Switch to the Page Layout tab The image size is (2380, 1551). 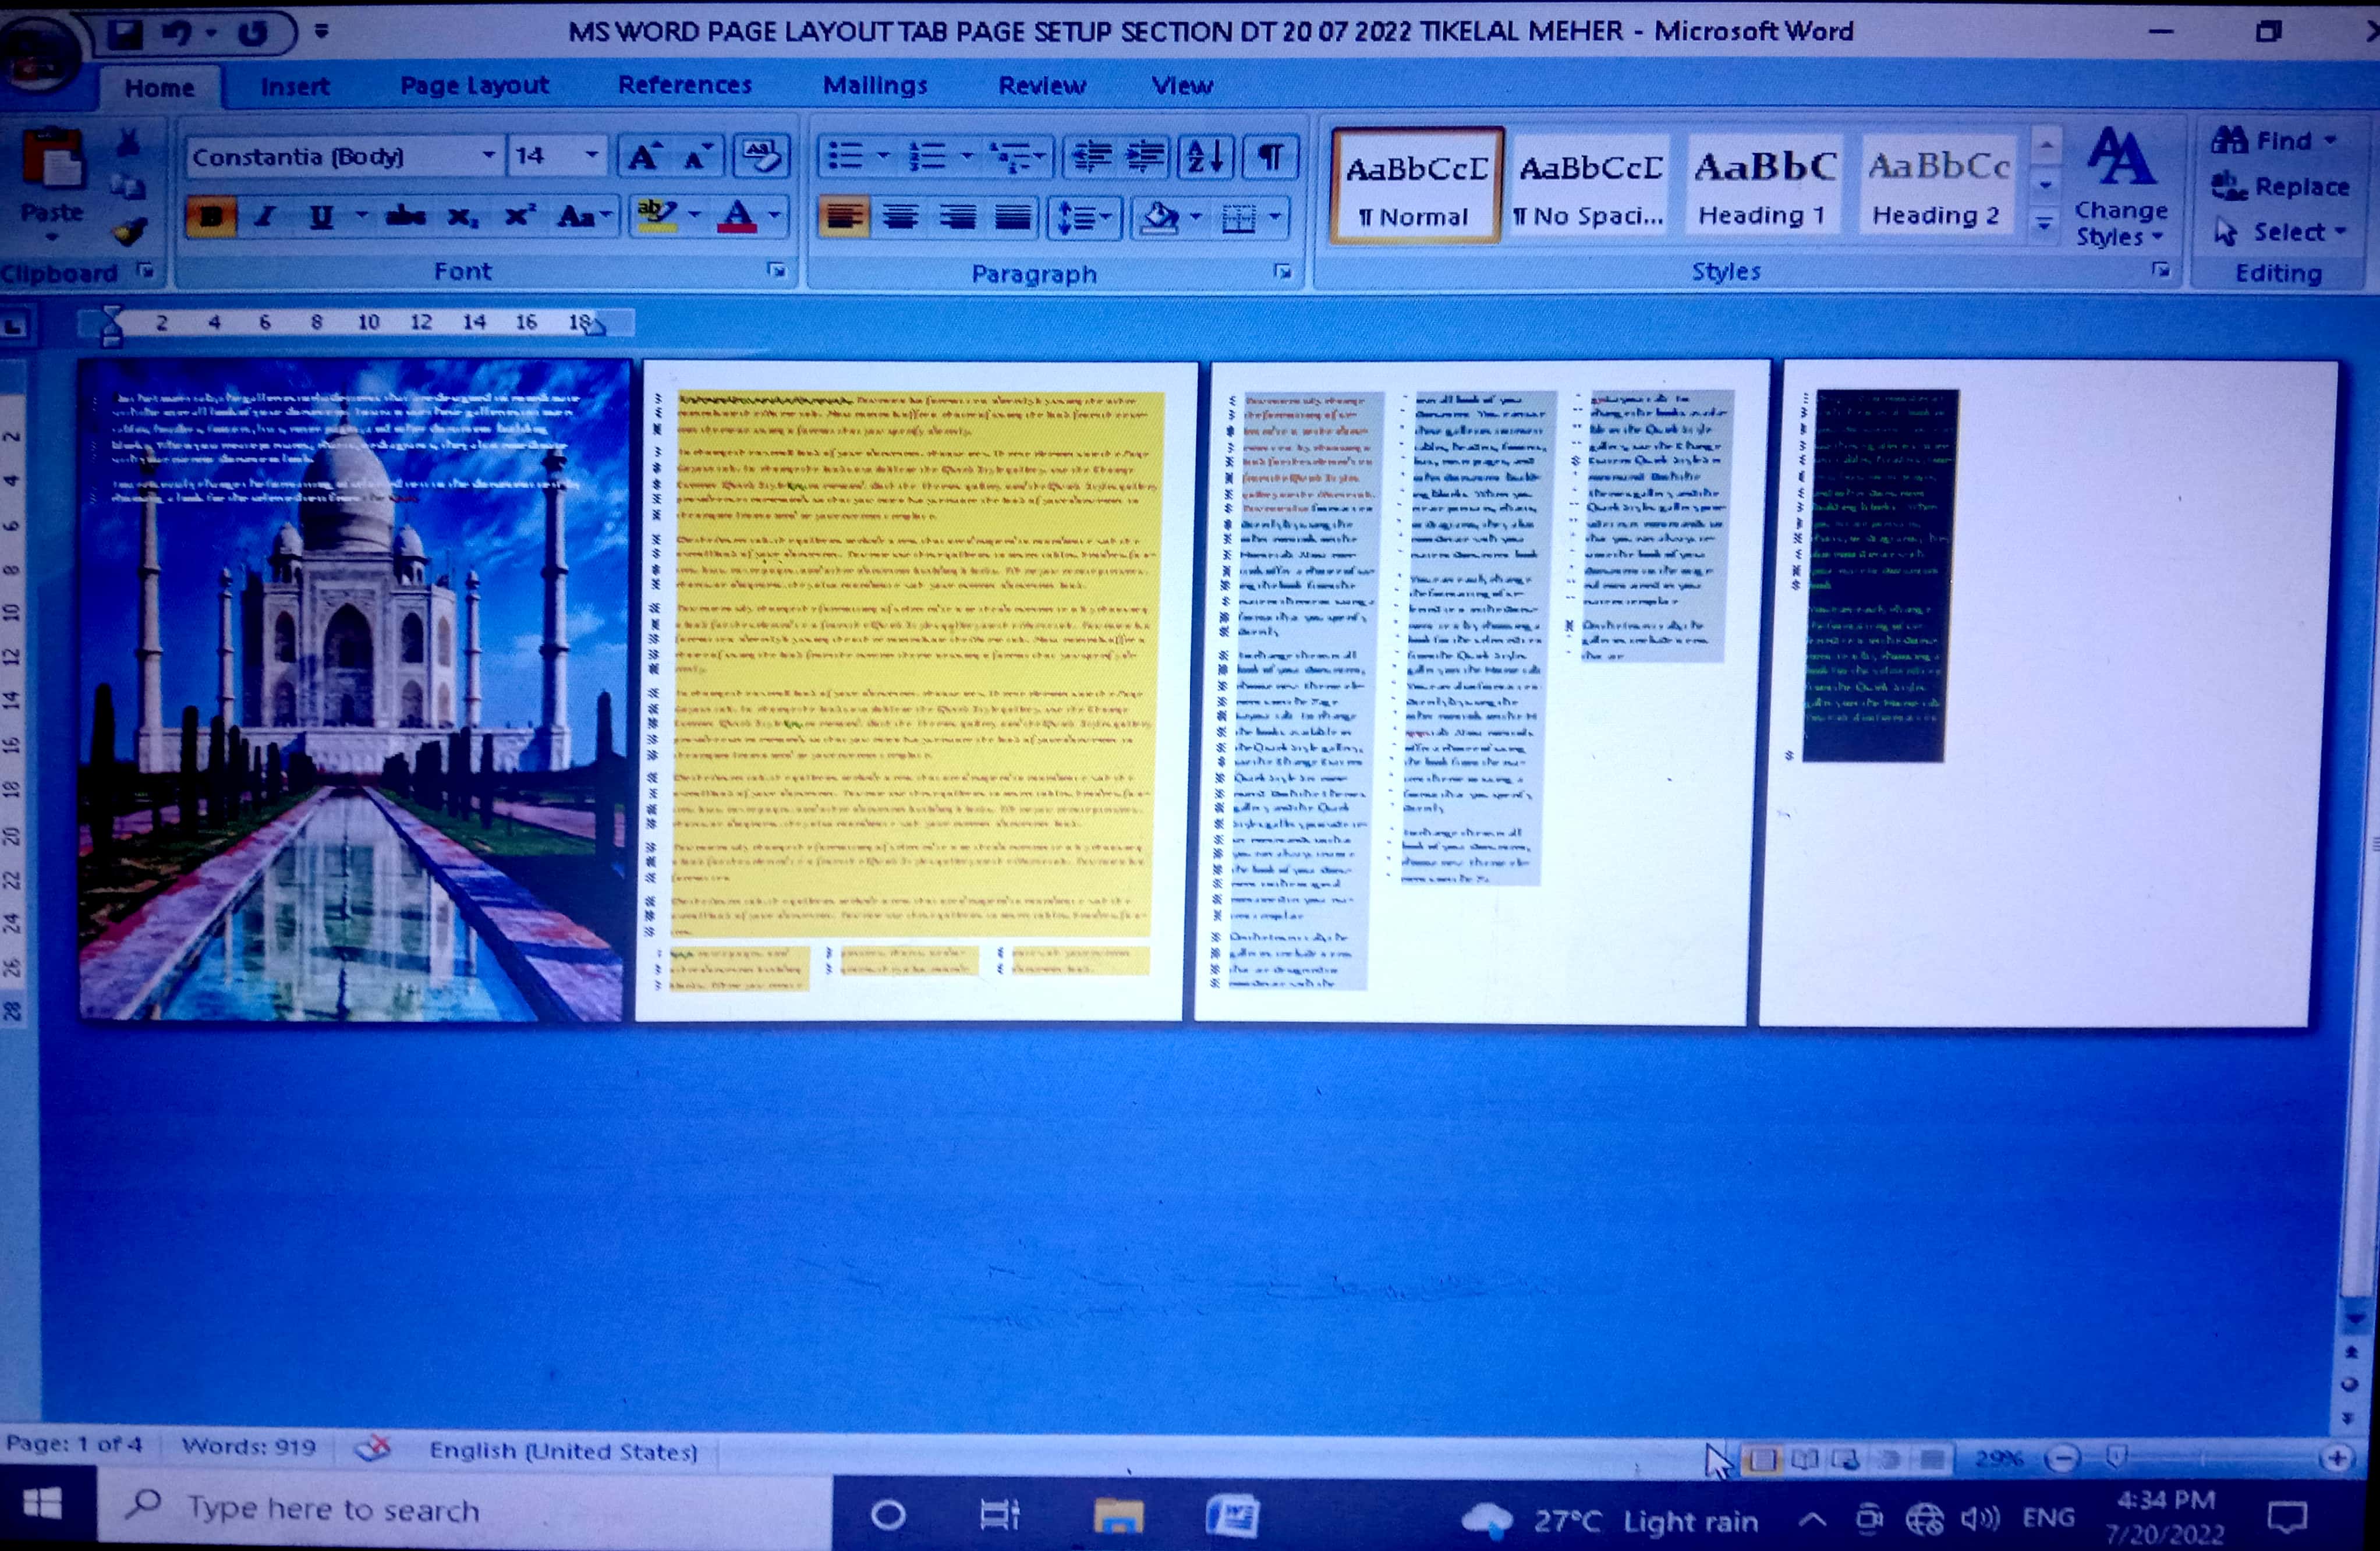coord(474,86)
